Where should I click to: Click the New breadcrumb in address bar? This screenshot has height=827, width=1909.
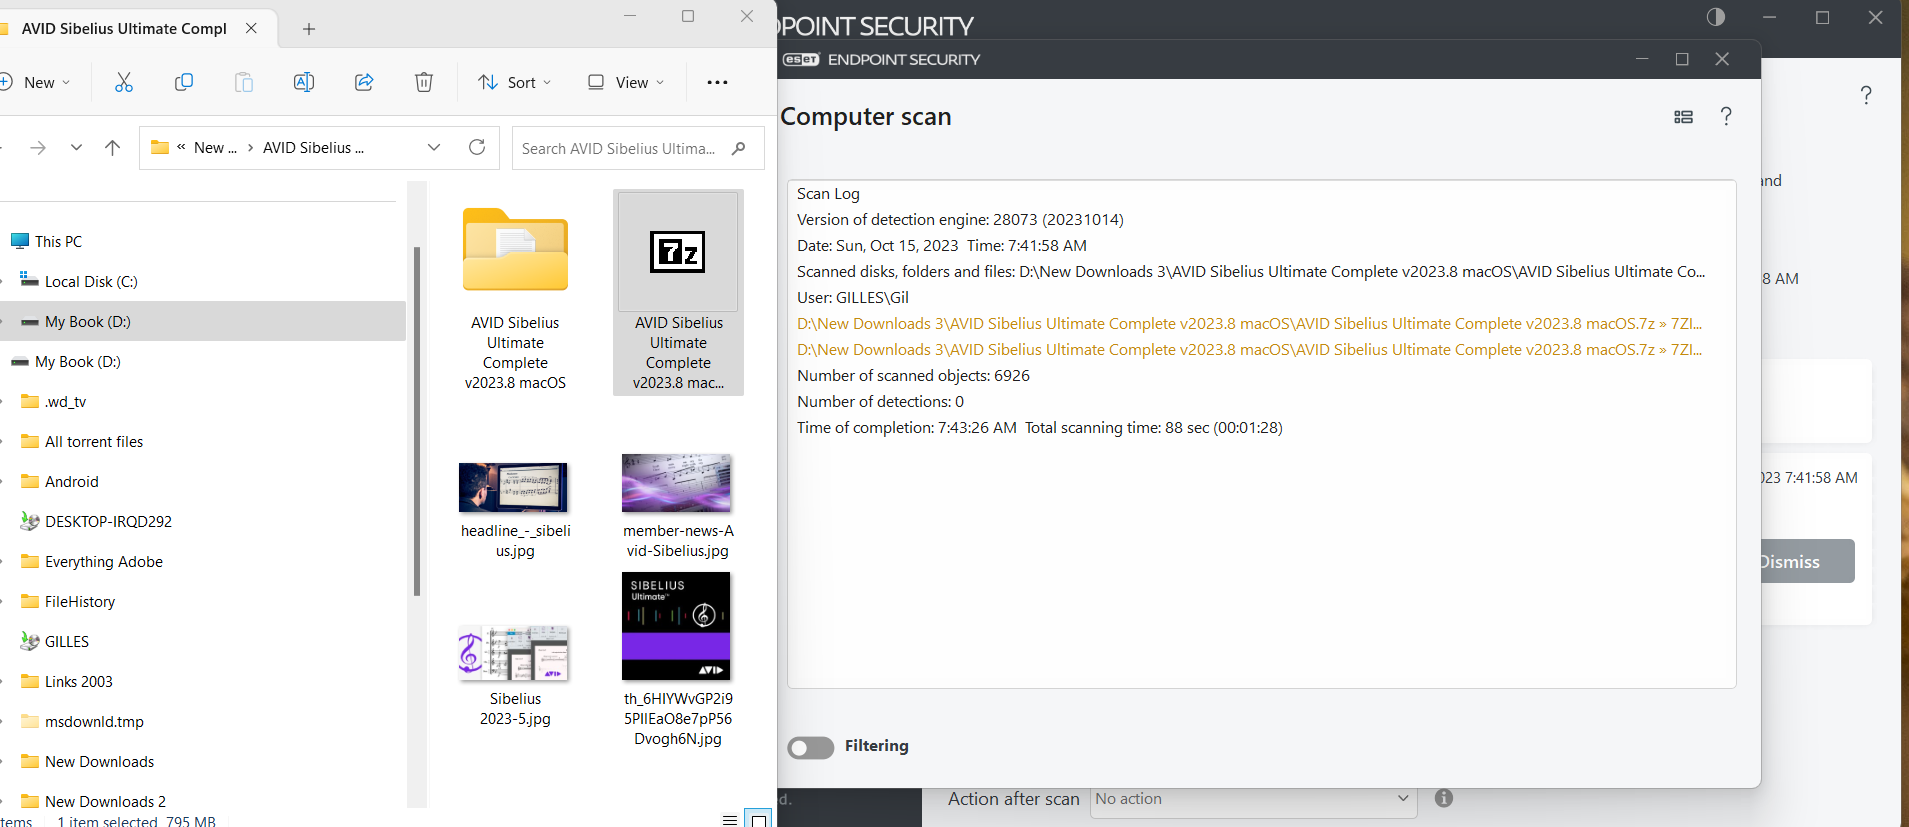(215, 148)
